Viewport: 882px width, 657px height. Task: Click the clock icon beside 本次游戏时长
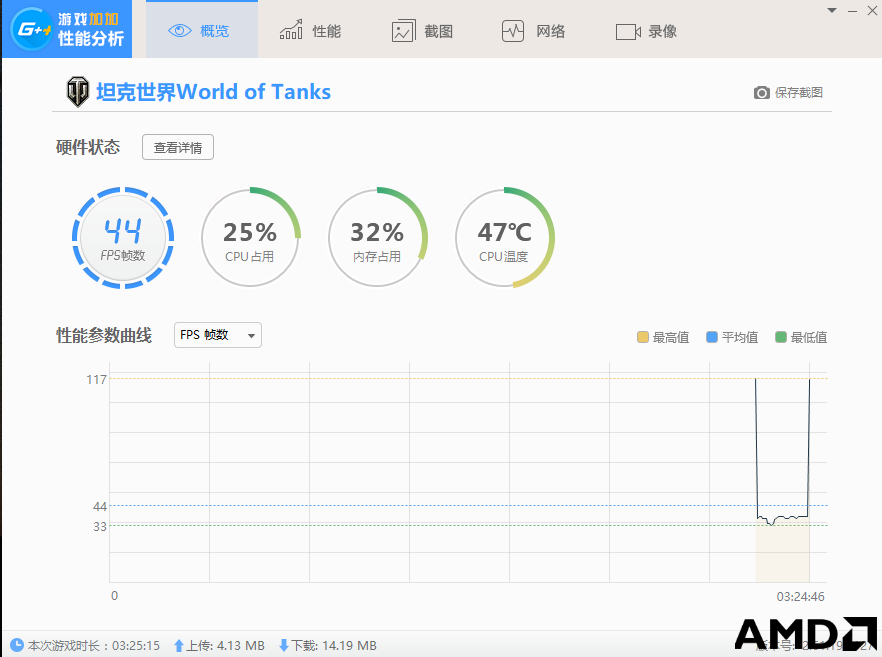click(17, 645)
